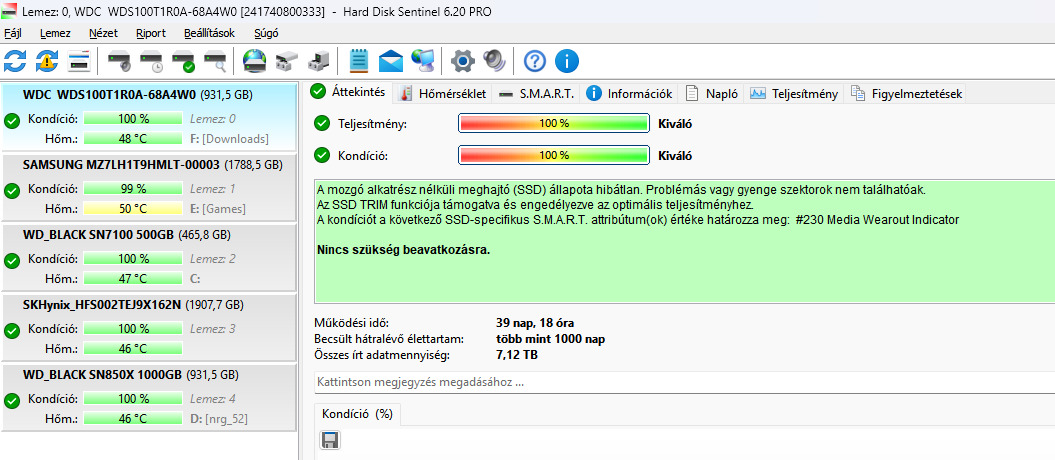
Task: Click the envelope e-mail toolbar icon
Action: 391,61
